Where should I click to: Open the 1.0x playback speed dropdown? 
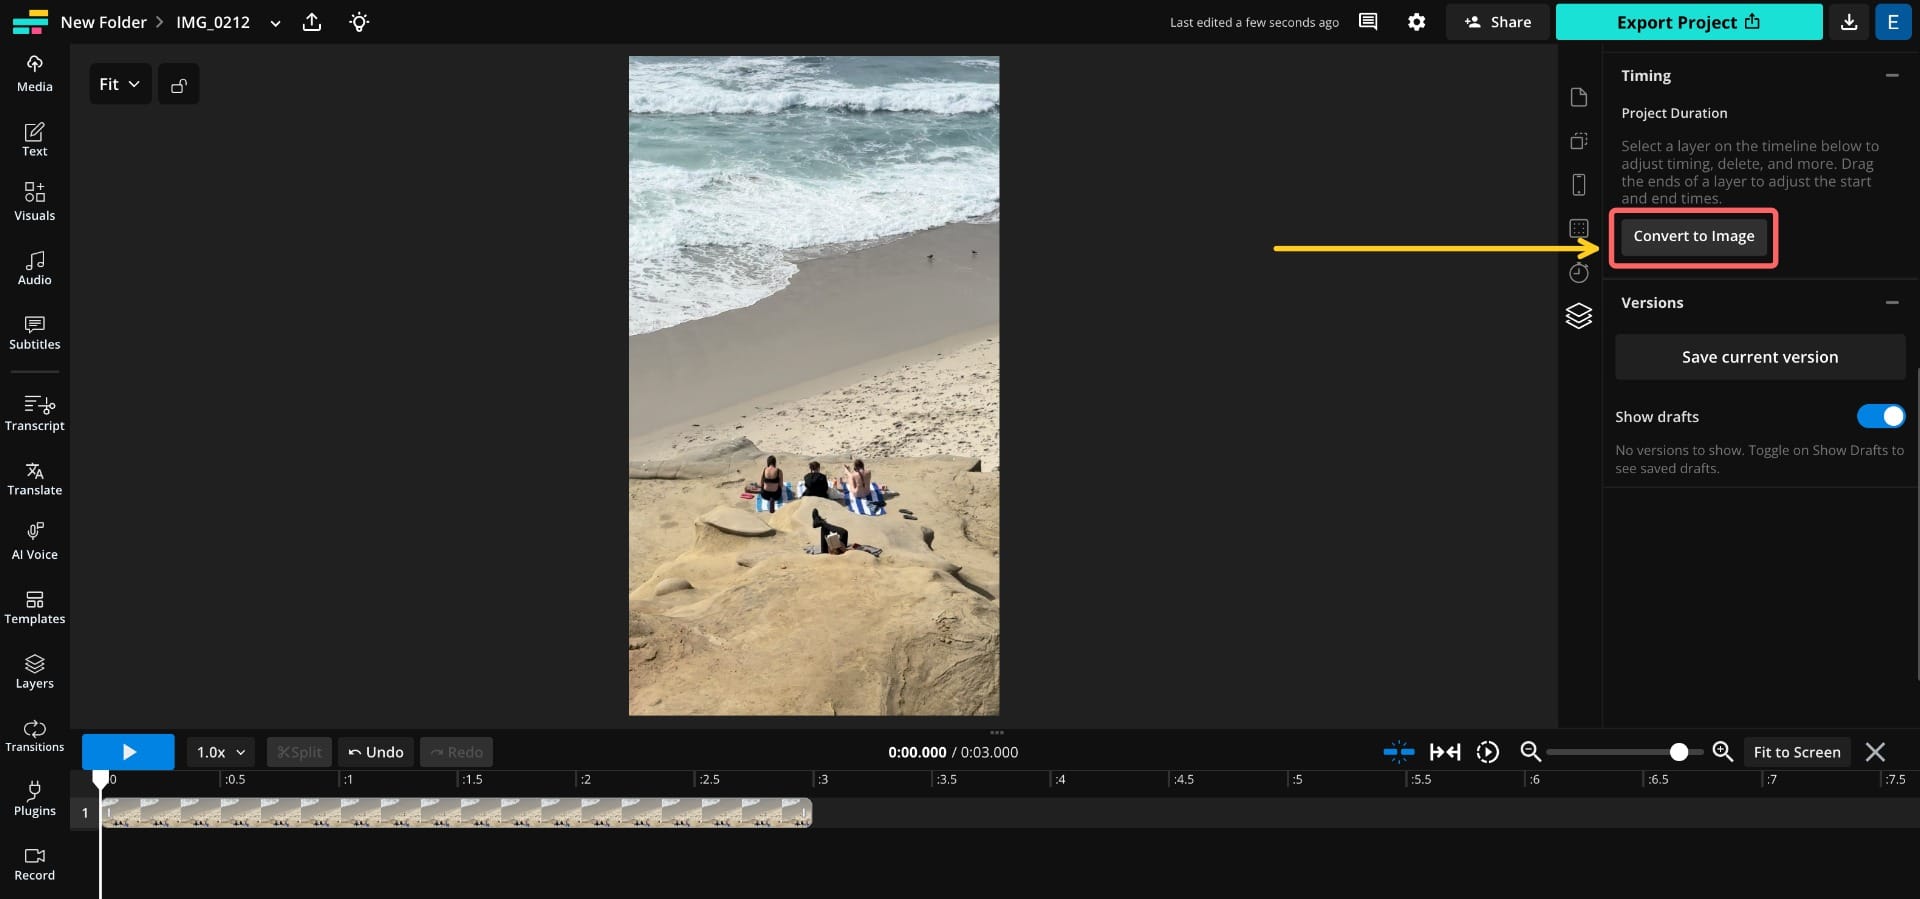pos(220,752)
